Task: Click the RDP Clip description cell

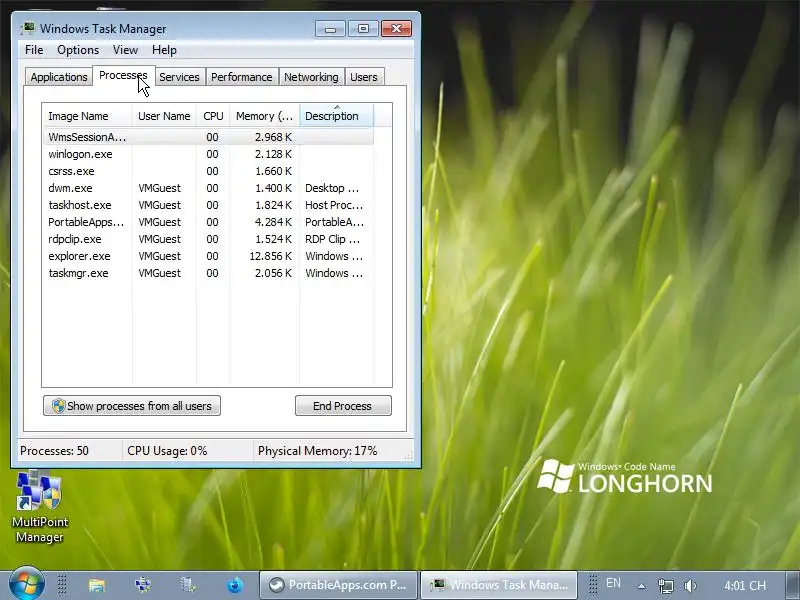Action: coord(332,239)
